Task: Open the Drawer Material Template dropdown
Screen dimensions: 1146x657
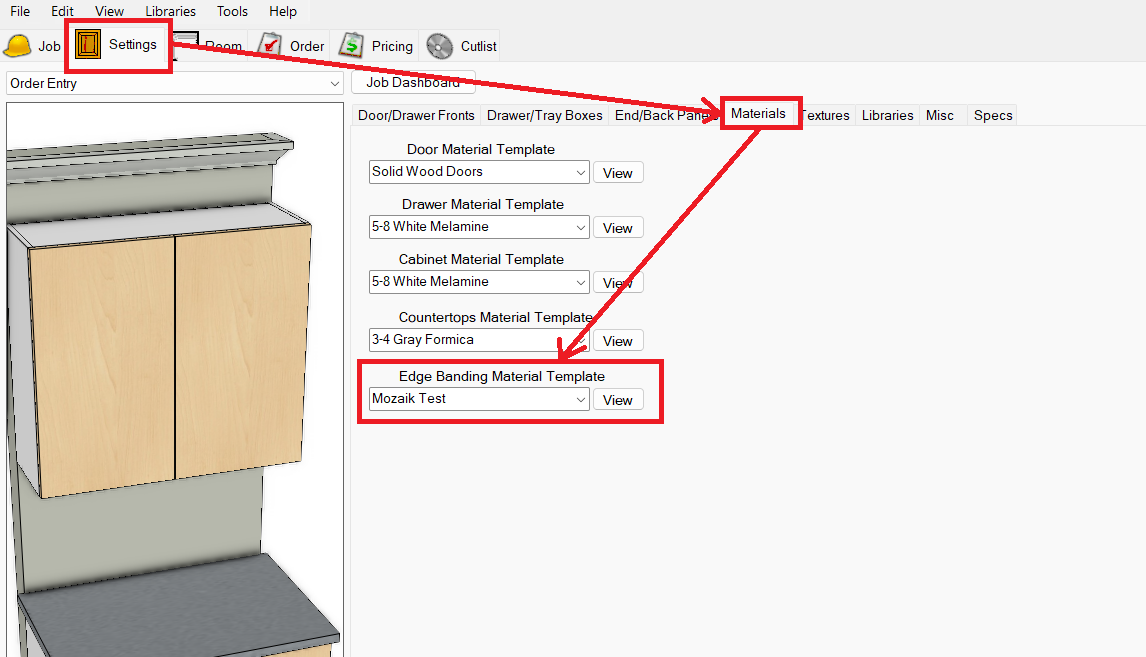Action: point(580,227)
